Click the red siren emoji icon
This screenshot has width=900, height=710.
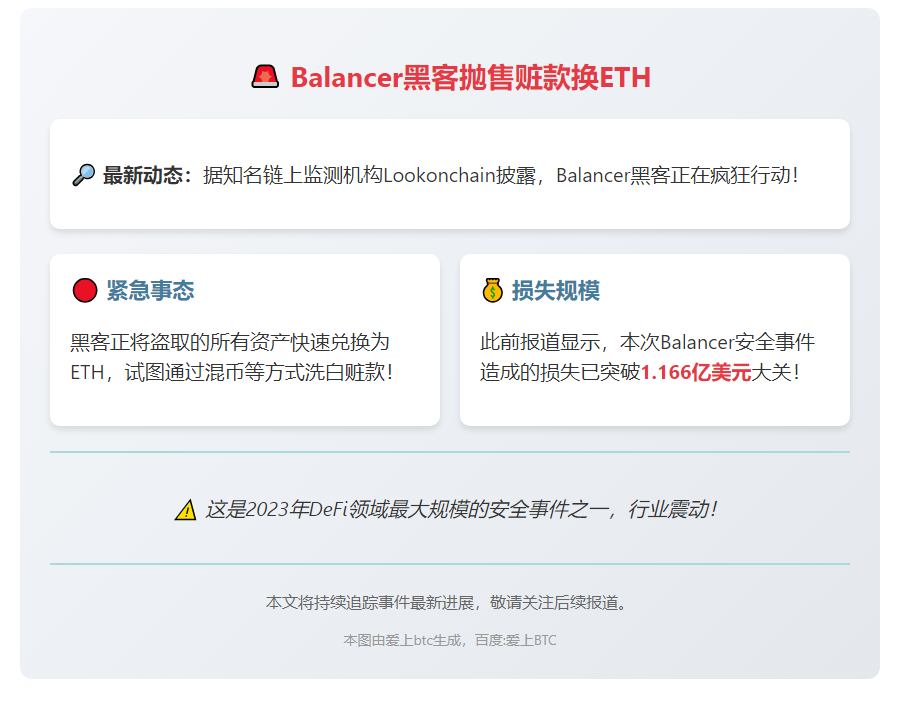point(265,77)
